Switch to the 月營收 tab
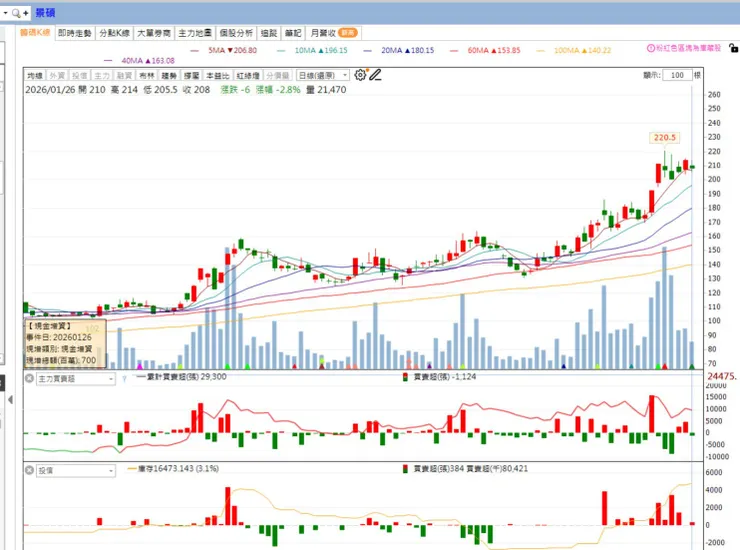The width and height of the screenshot is (740, 550). pos(334,33)
